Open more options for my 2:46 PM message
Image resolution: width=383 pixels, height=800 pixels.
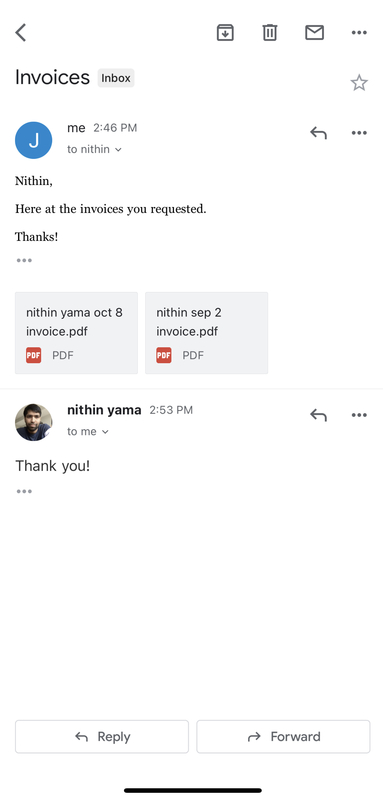359,133
